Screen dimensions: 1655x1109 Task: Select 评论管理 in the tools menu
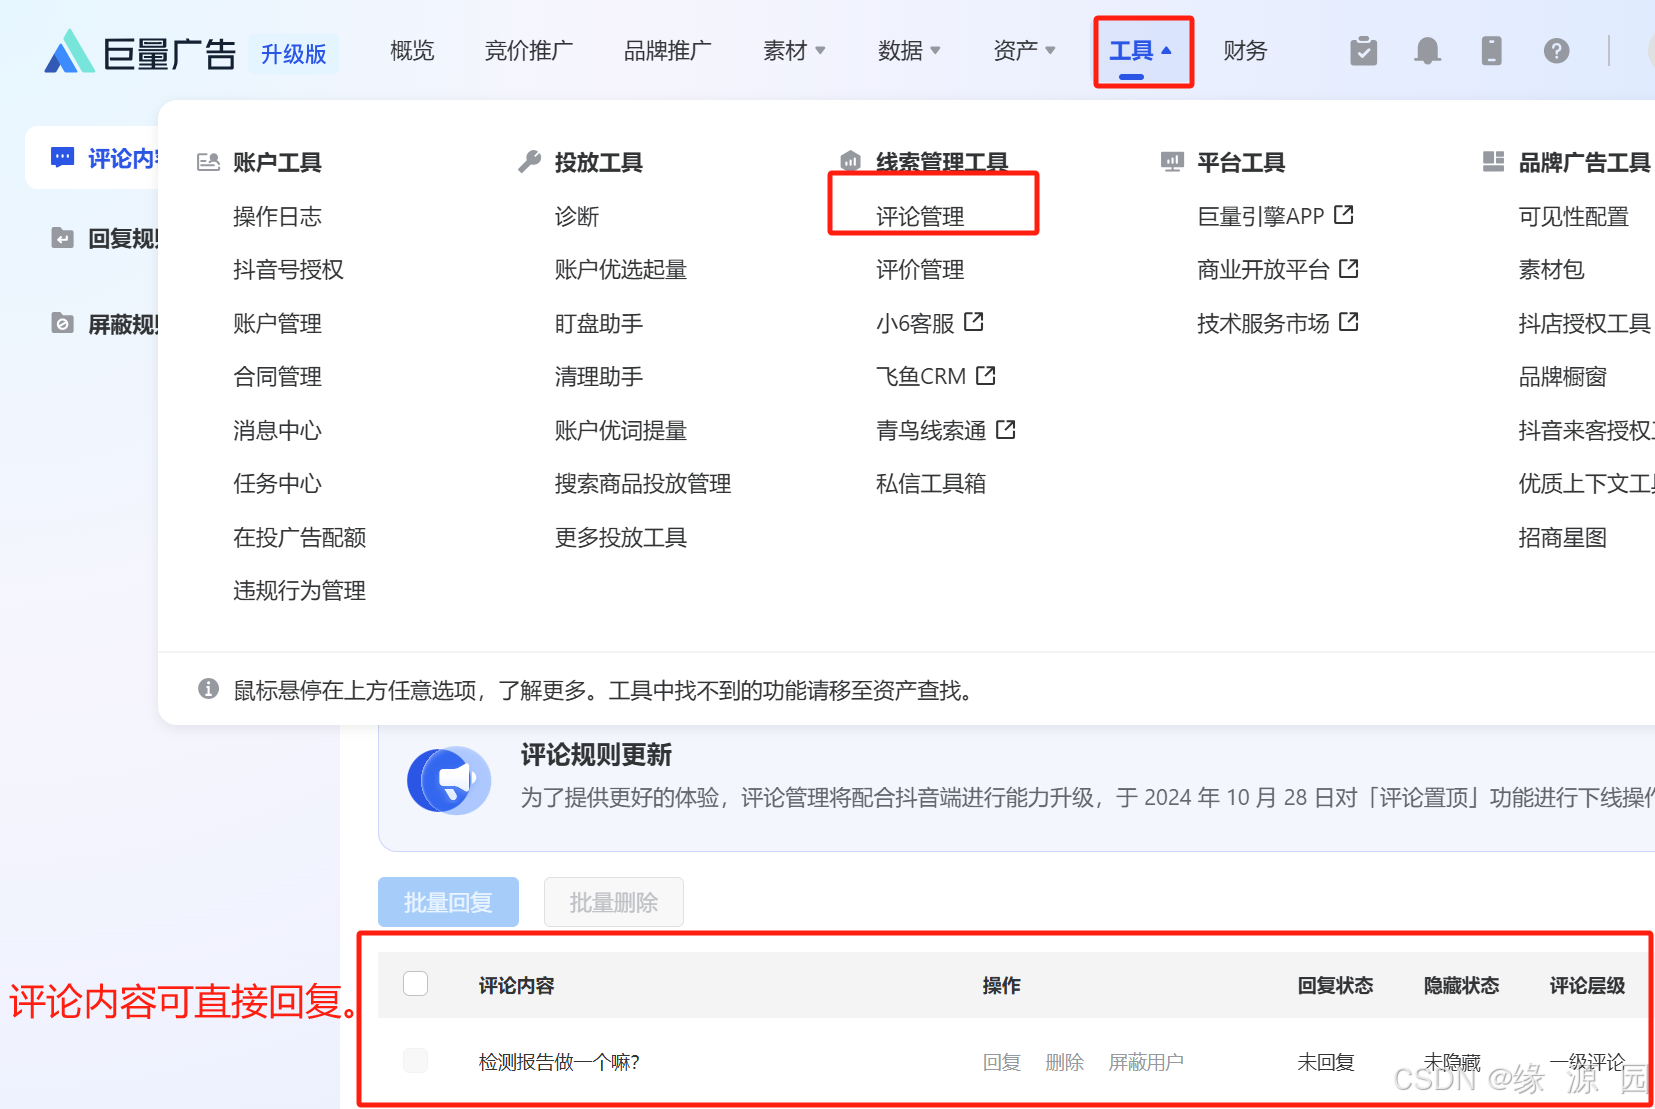pos(920,216)
